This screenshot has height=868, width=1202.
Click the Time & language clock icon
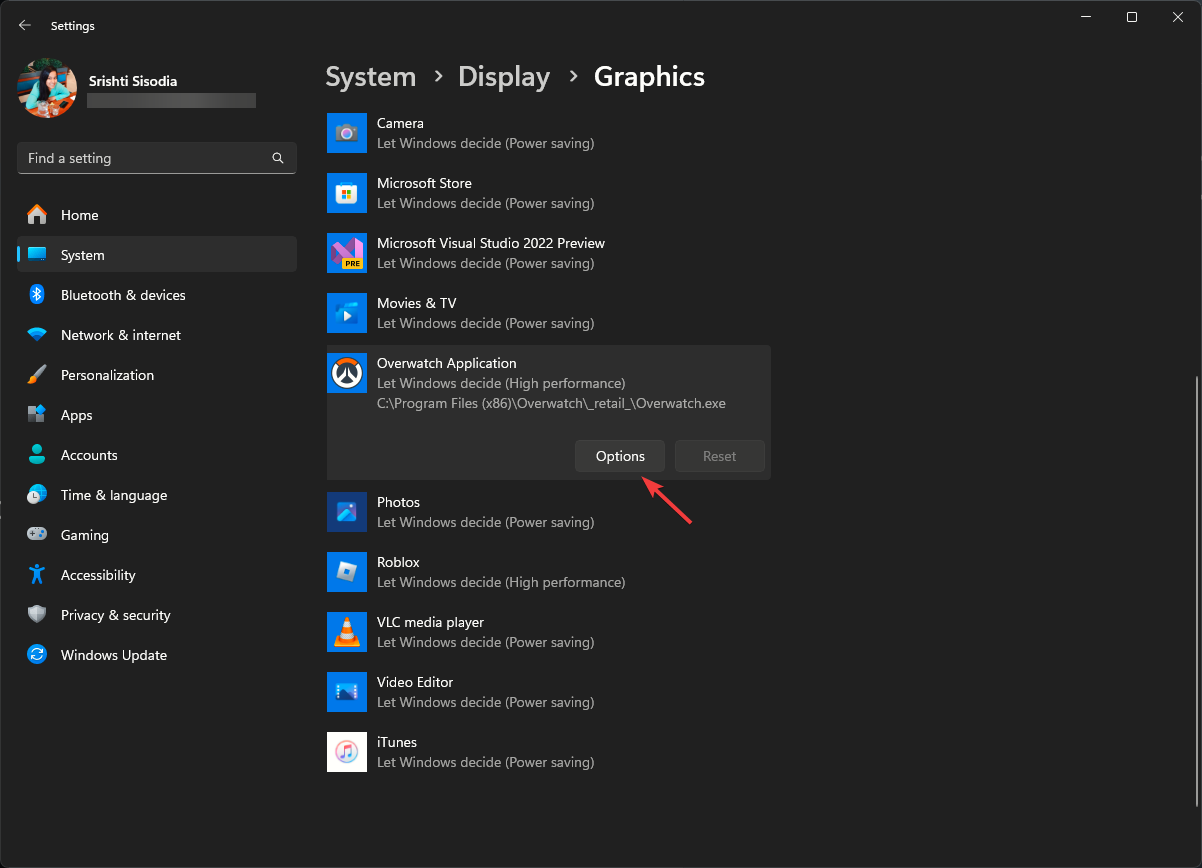(37, 495)
